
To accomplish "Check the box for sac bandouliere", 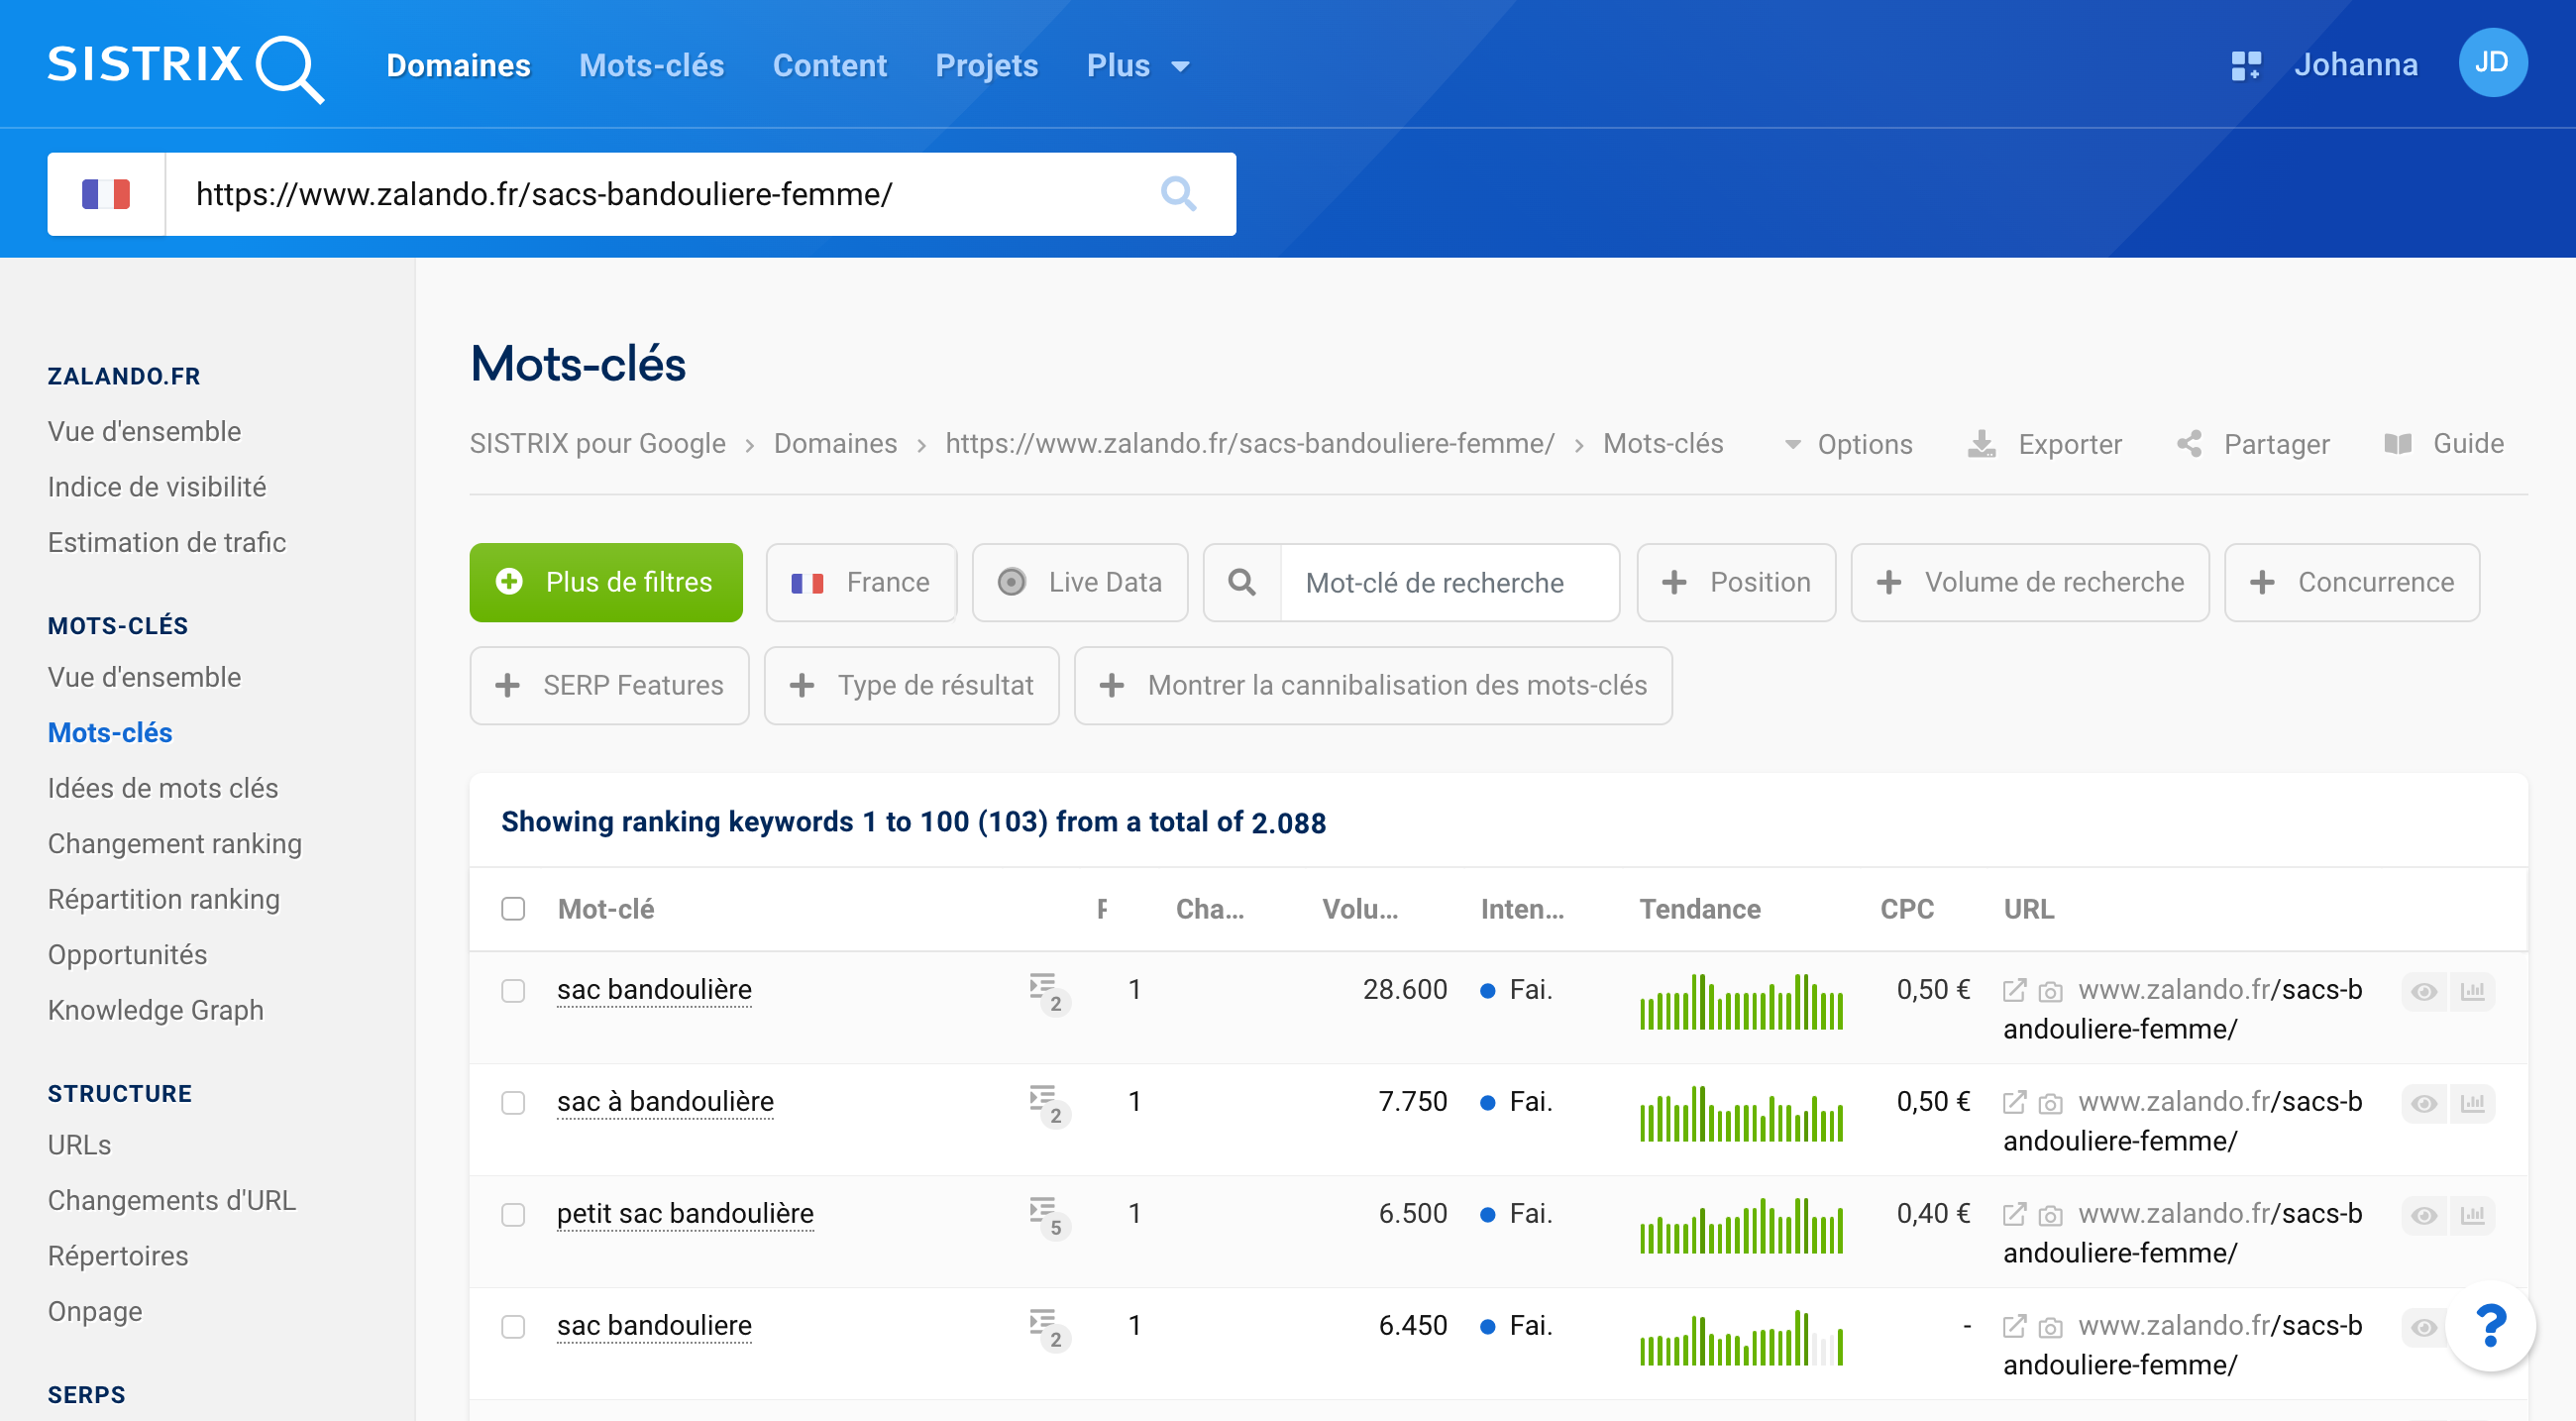I will coord(513,1326).
